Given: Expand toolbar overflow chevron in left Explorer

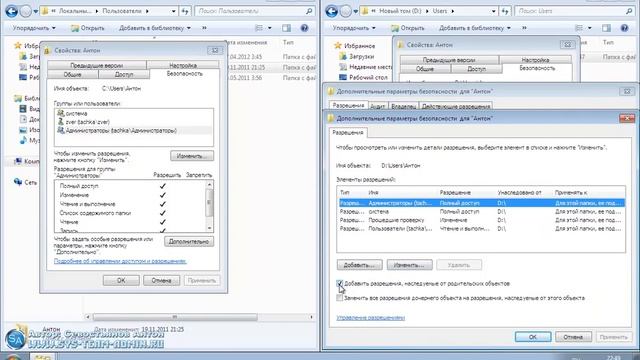Looking at the screenshot, I should [x=204, y=28].
